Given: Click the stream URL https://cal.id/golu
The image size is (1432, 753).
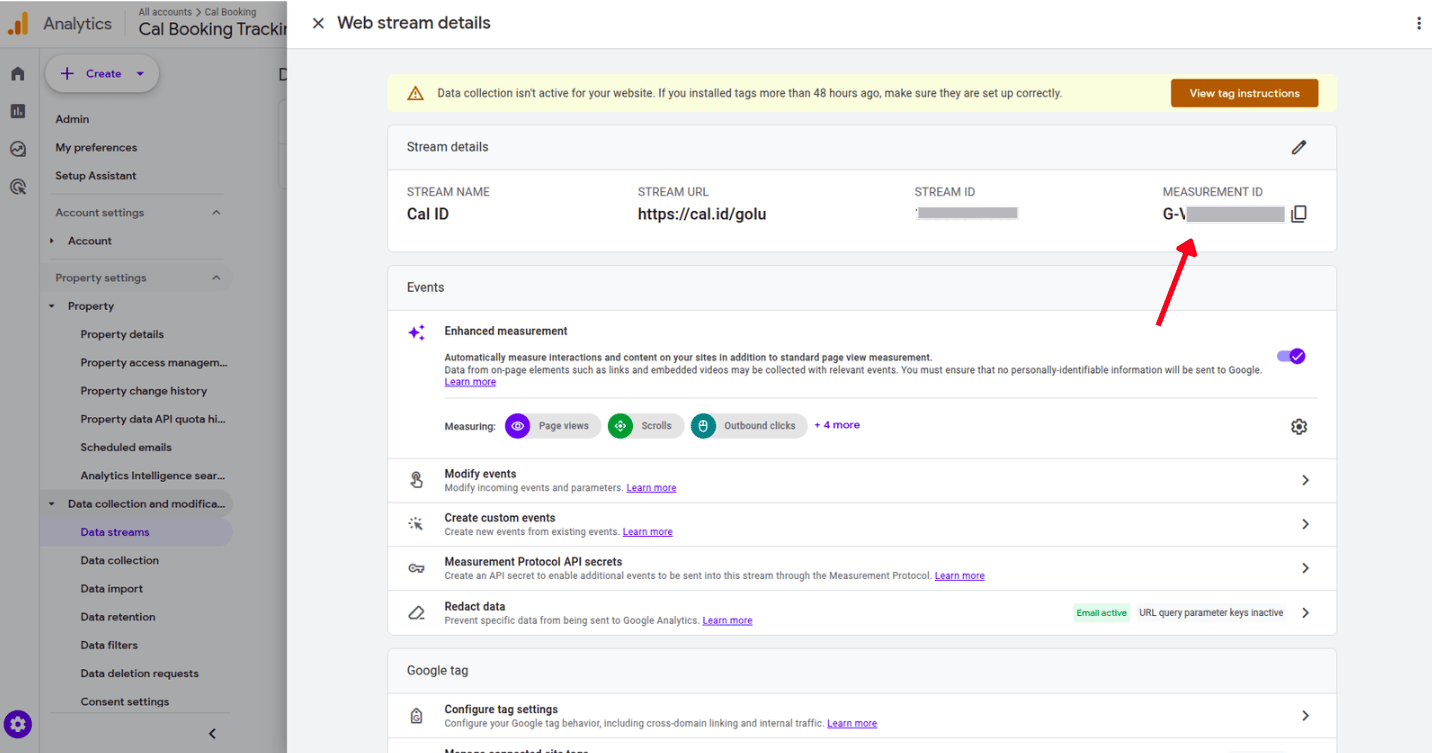Looking at the screenshot, I should (702, 214).
